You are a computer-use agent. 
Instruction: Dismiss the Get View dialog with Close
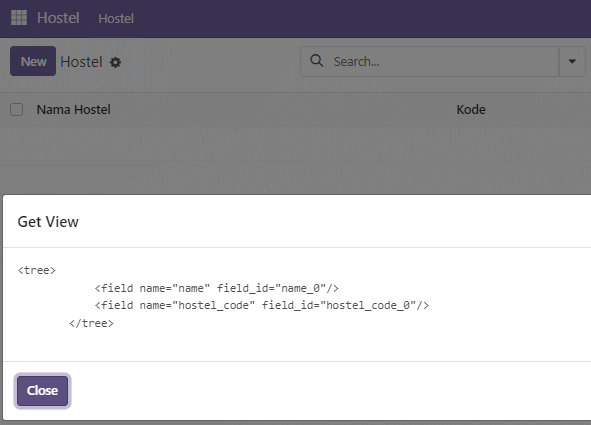tap(42, 391)
